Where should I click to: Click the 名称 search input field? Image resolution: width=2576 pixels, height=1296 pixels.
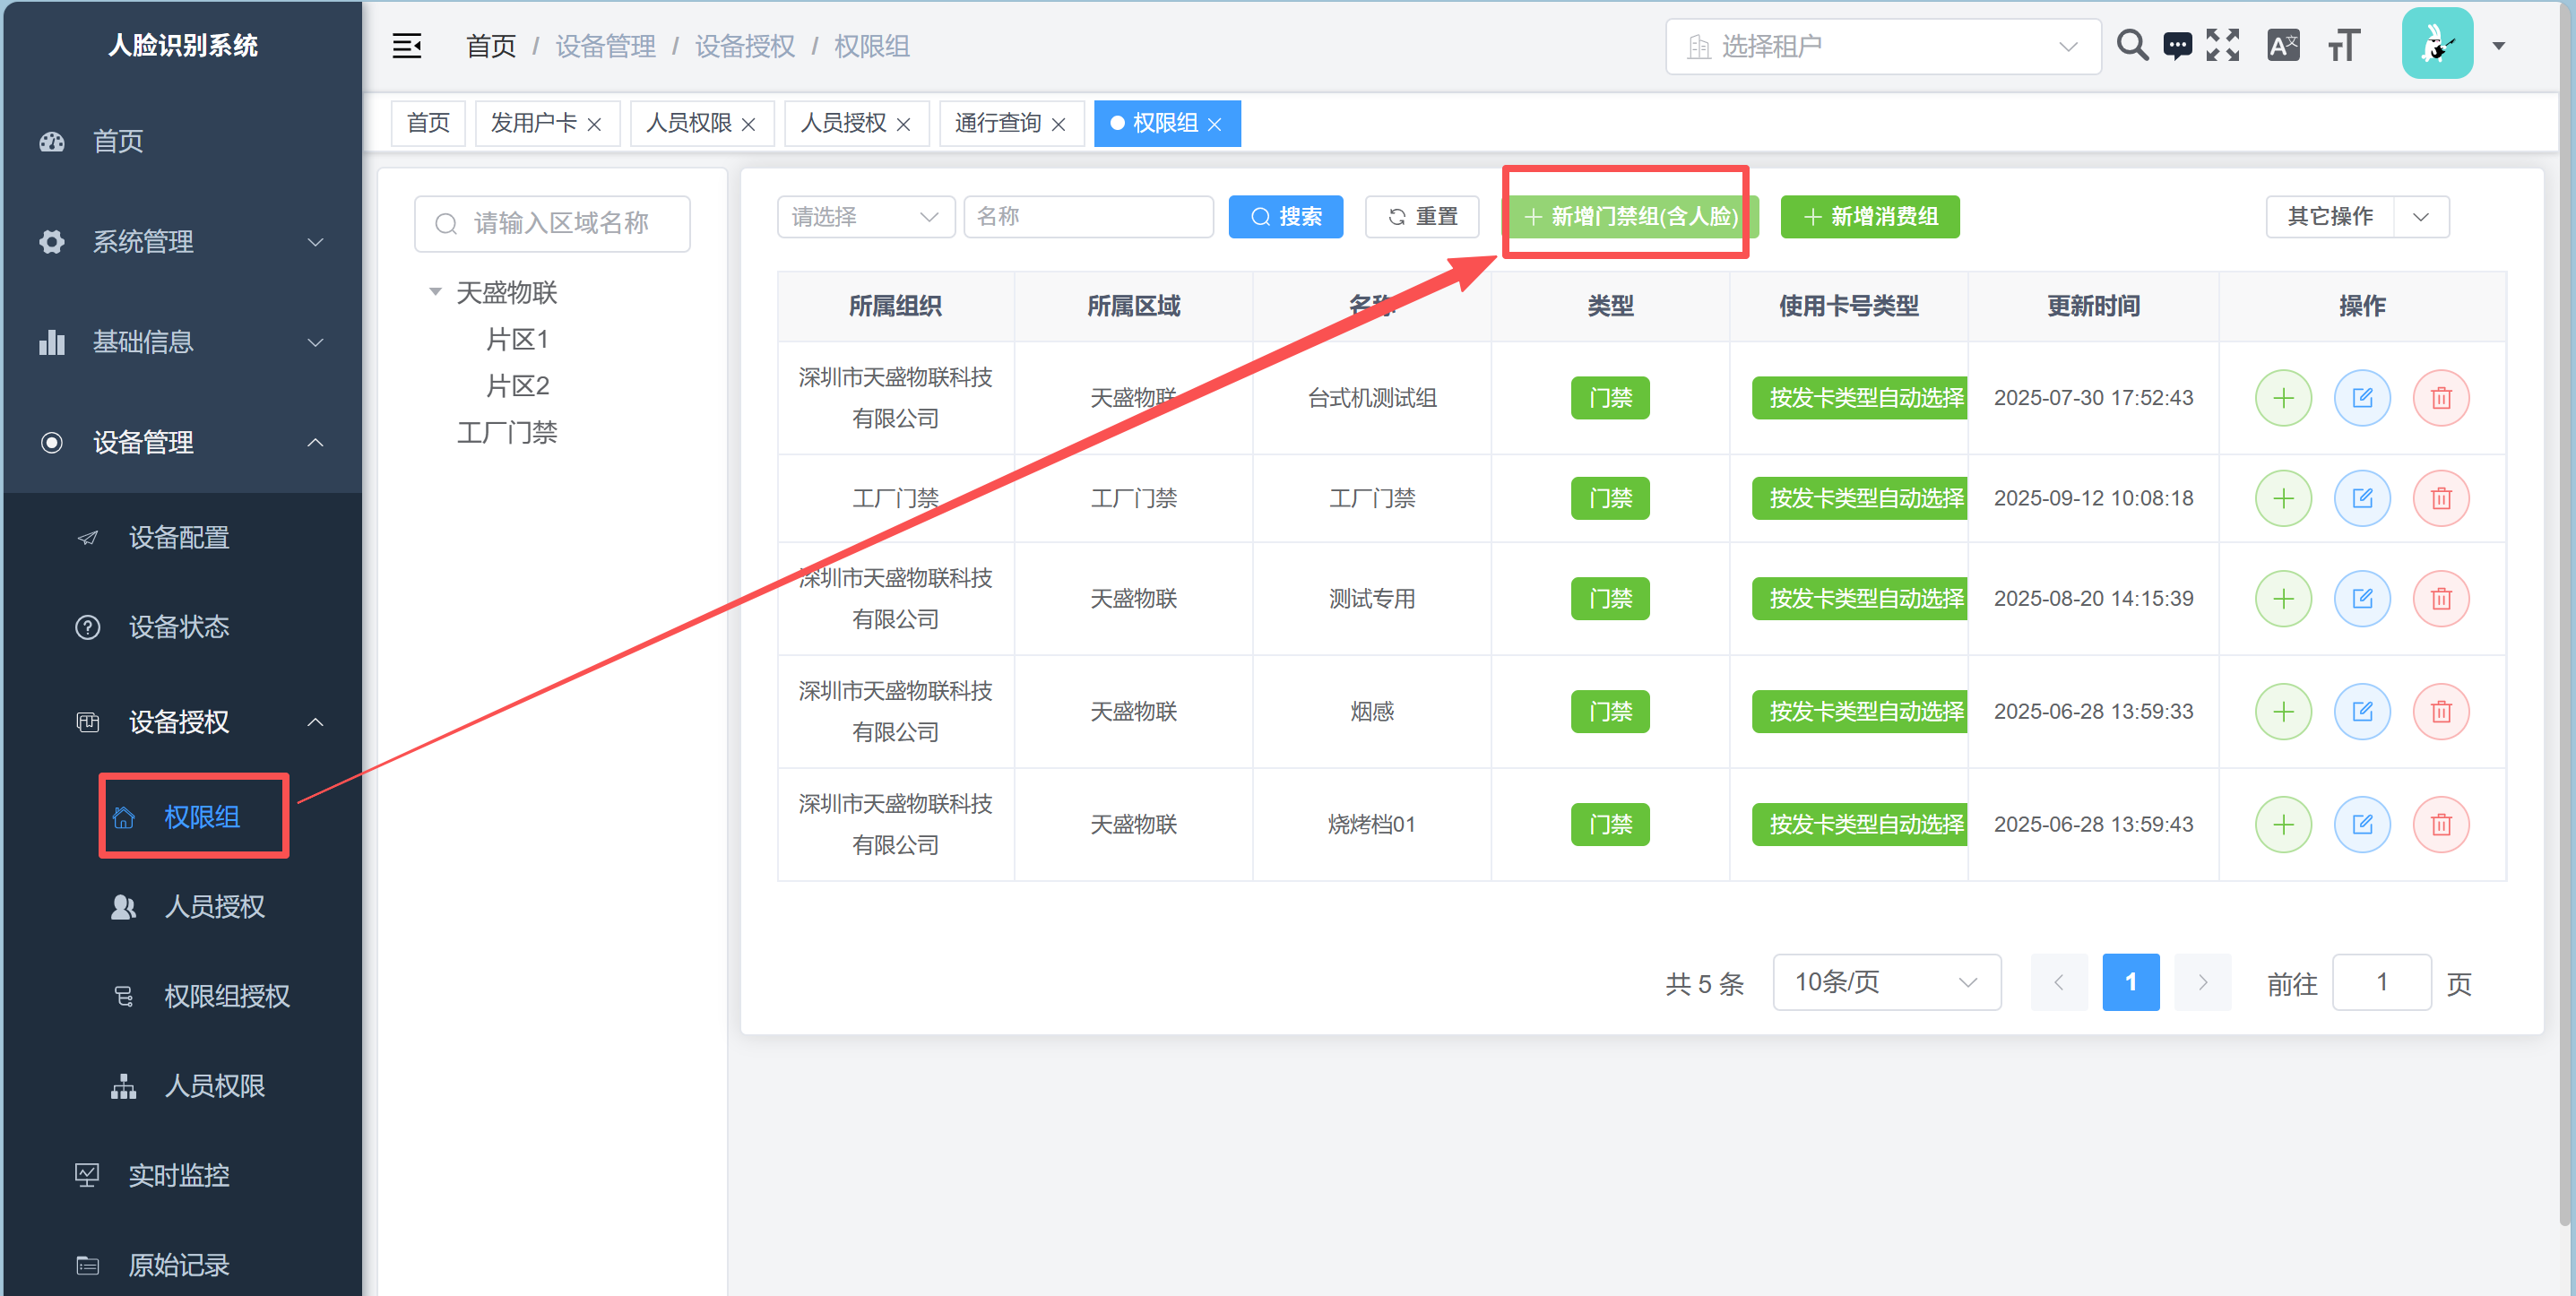click(1087, 217)
